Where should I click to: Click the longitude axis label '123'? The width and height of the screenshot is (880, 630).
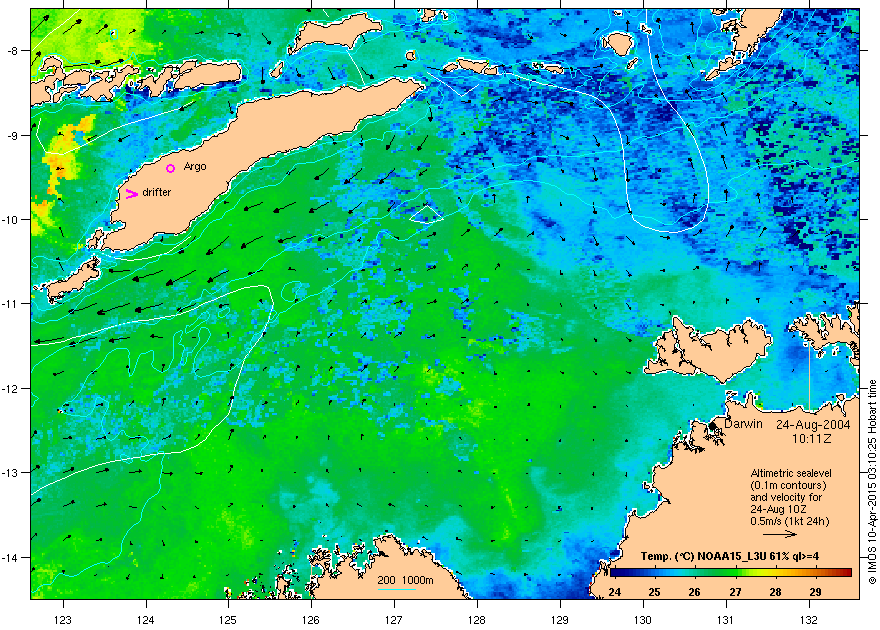[63, 619]
